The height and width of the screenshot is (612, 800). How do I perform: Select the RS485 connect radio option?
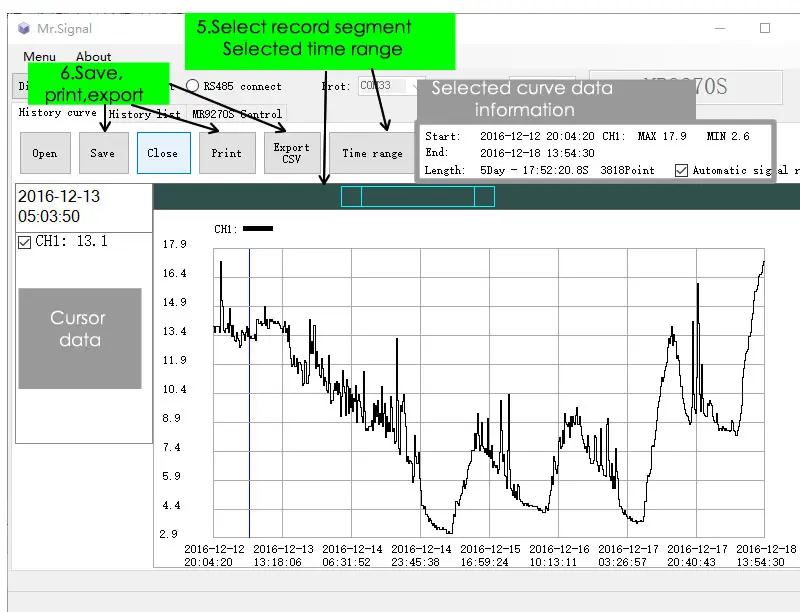192,86
